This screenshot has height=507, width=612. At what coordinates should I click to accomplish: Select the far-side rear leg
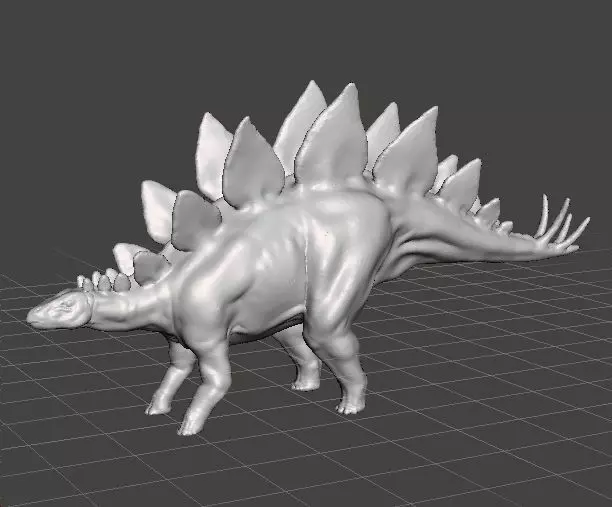point(302,363)
